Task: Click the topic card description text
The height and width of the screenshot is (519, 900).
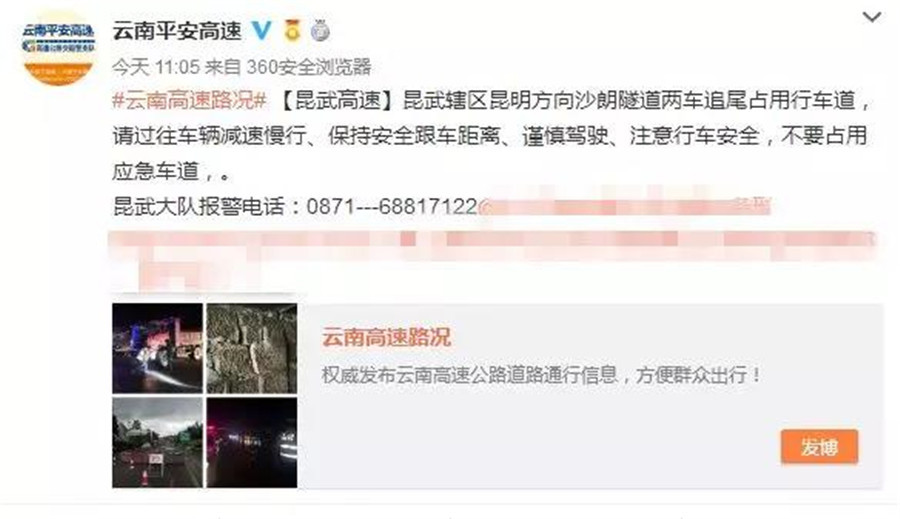Action: [542, 375]
